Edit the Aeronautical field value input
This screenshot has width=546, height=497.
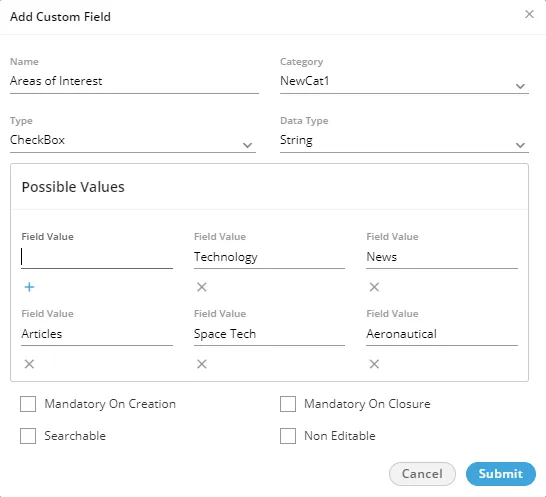[442, 335]
